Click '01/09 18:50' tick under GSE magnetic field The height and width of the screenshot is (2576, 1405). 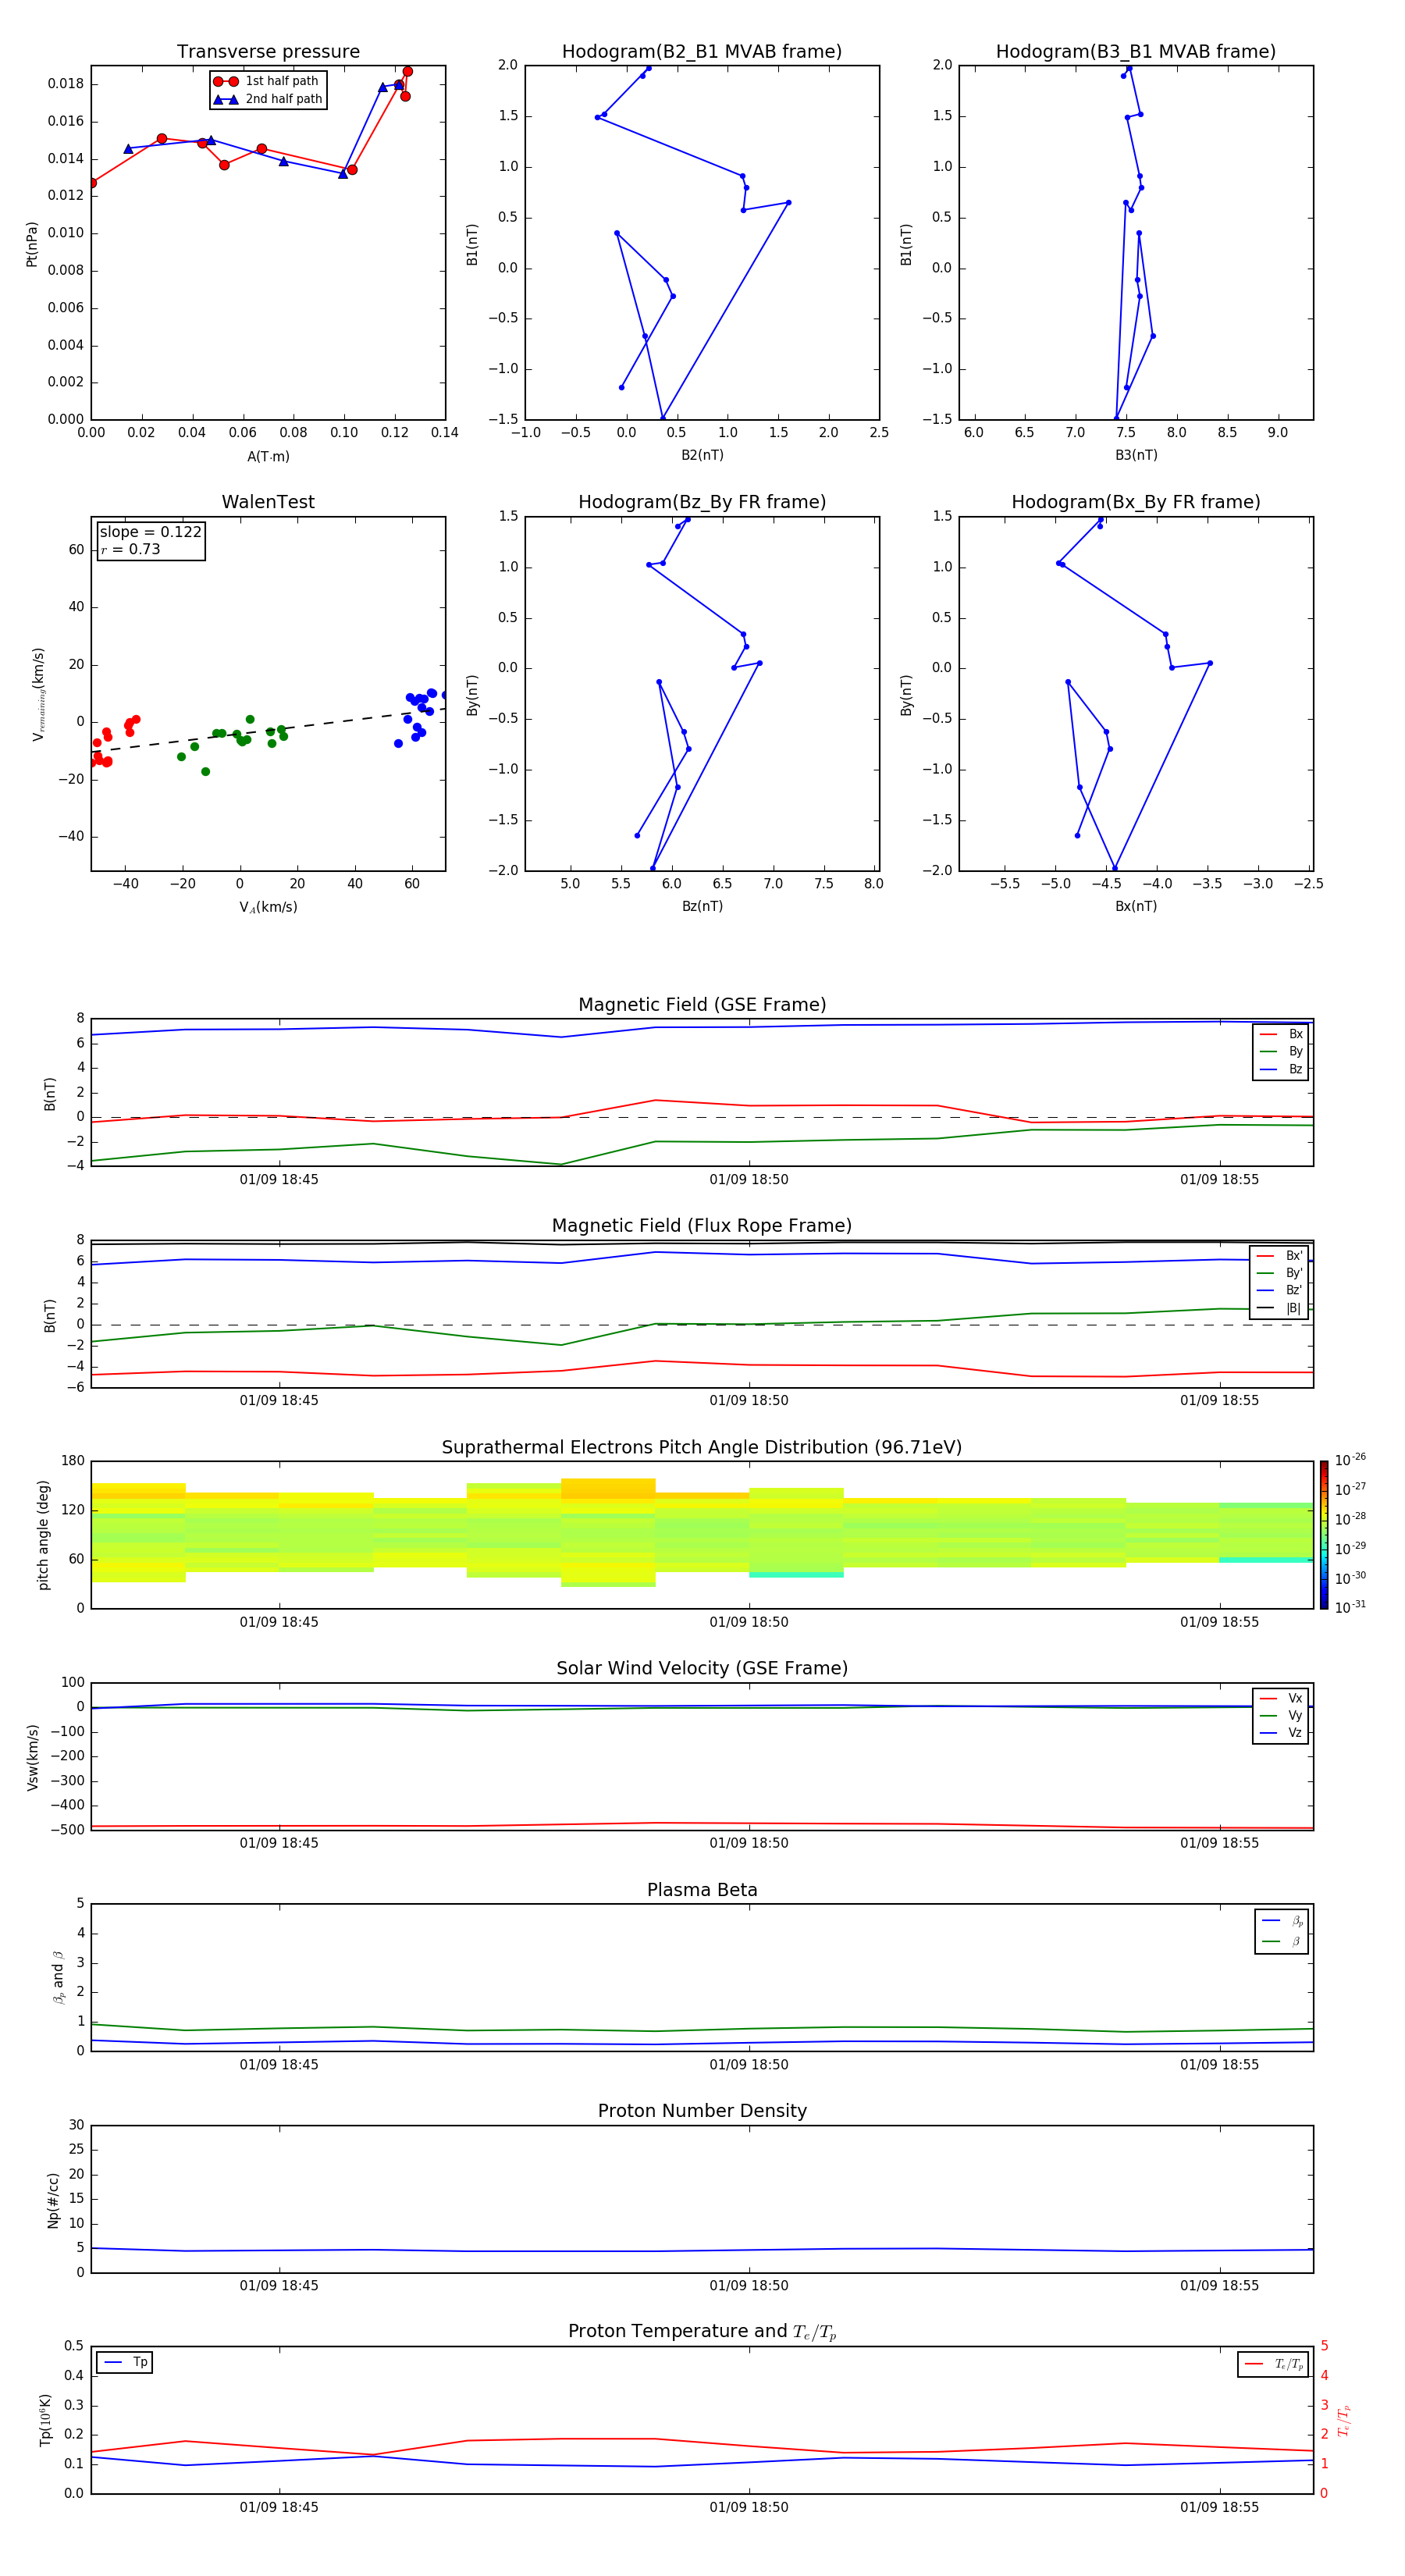coord(749,1180)
